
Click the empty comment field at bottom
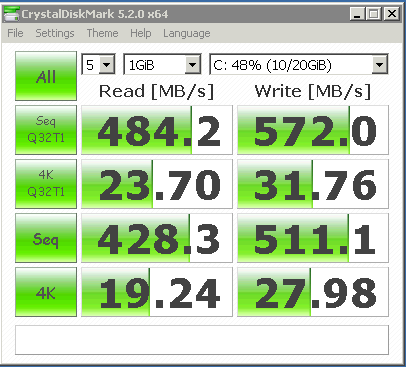(x=202, y=340)
